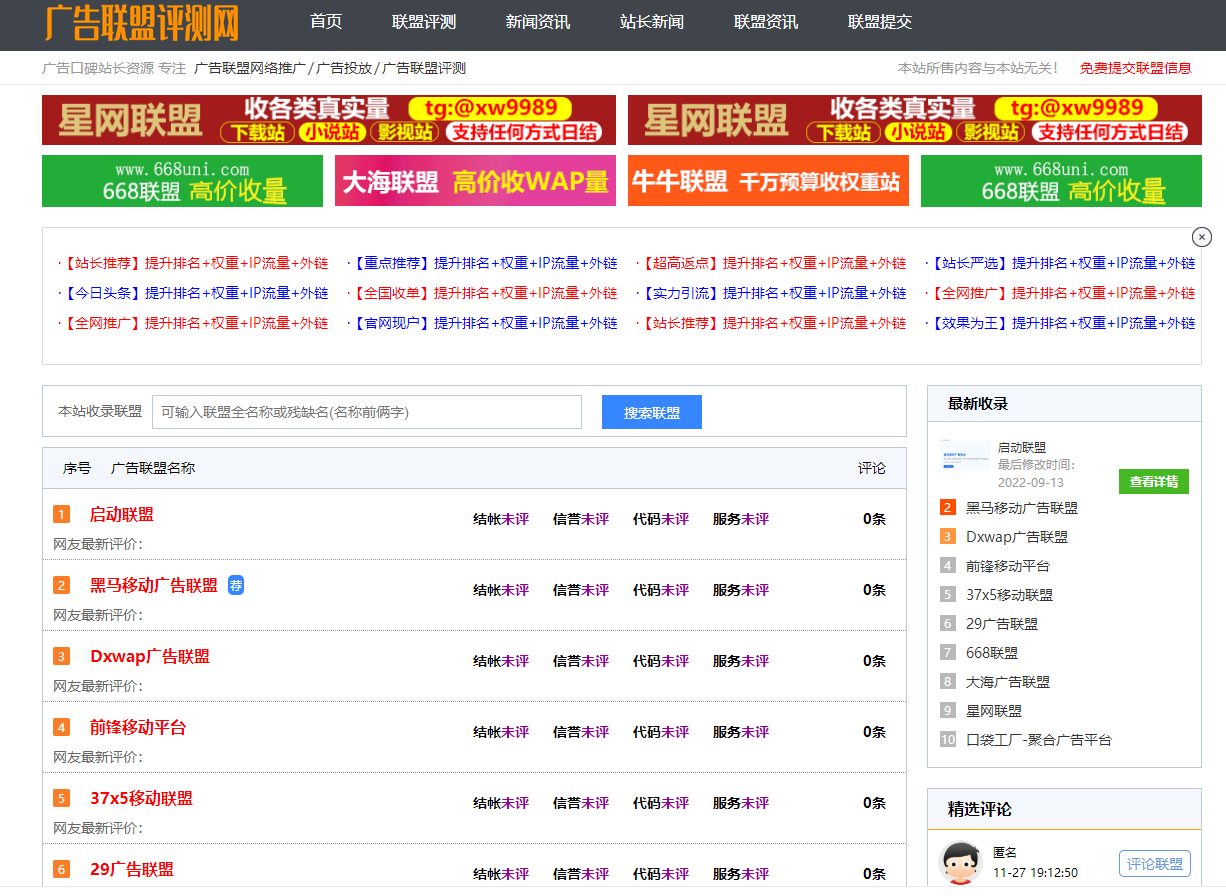This screenshot has height=896, width=1226.
Task: Open 29广告联盟 in the main list
Action: [x=132, y=870]
